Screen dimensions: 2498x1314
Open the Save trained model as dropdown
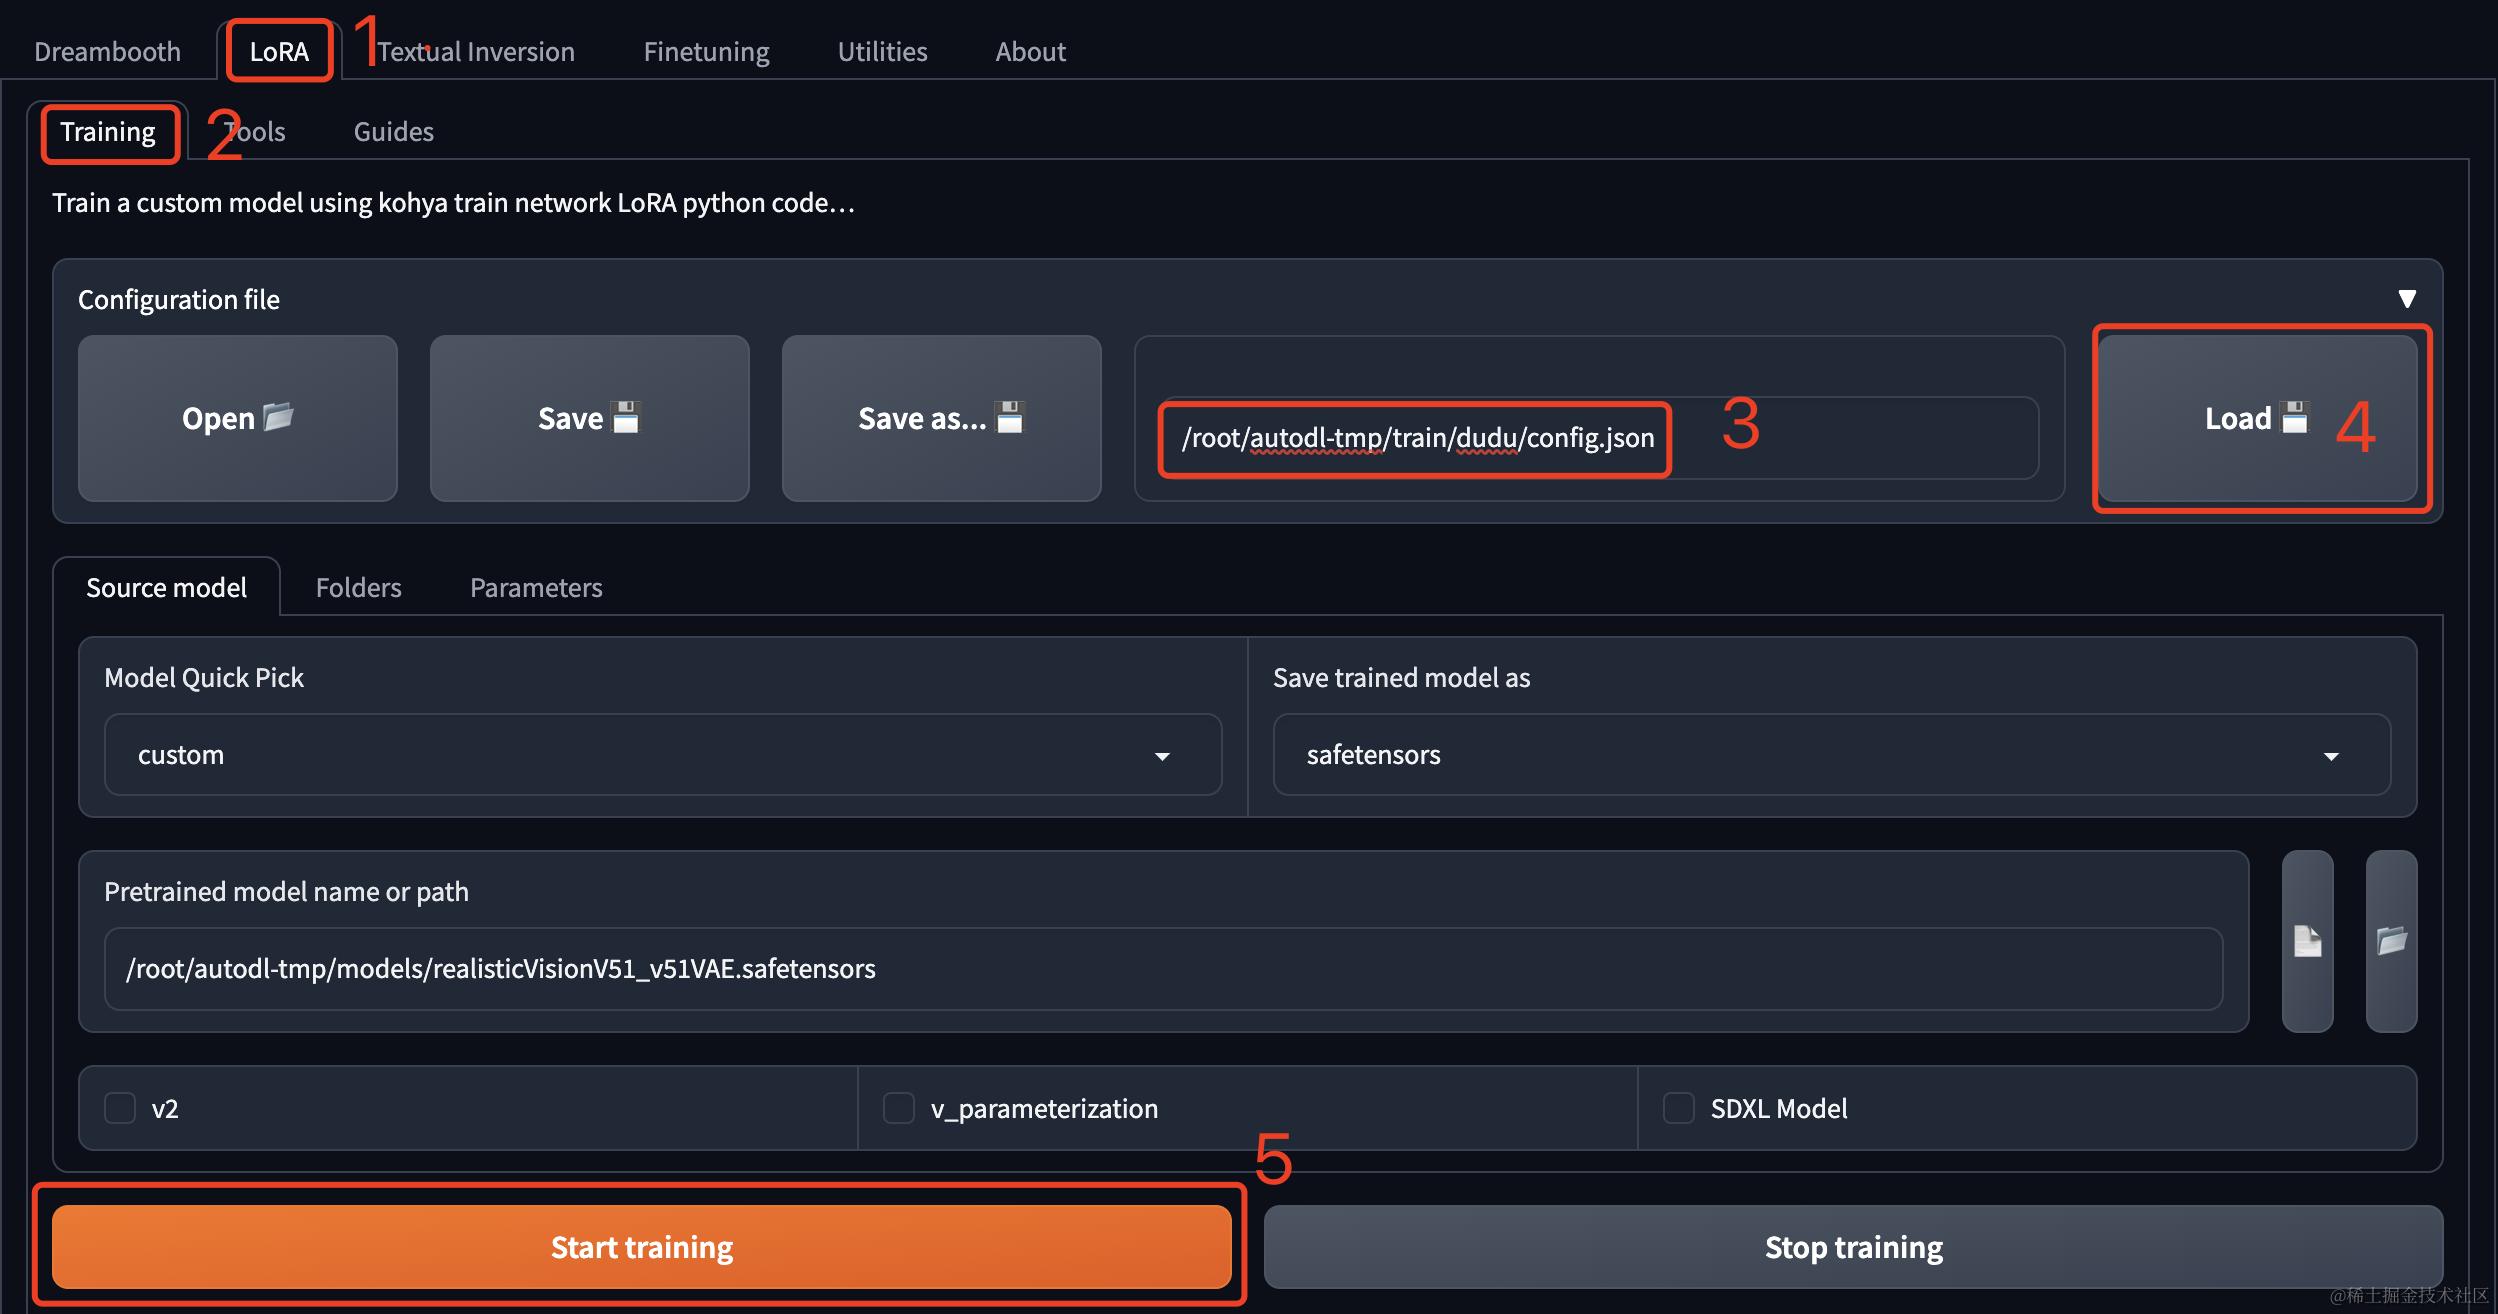tap(1831, 755)
